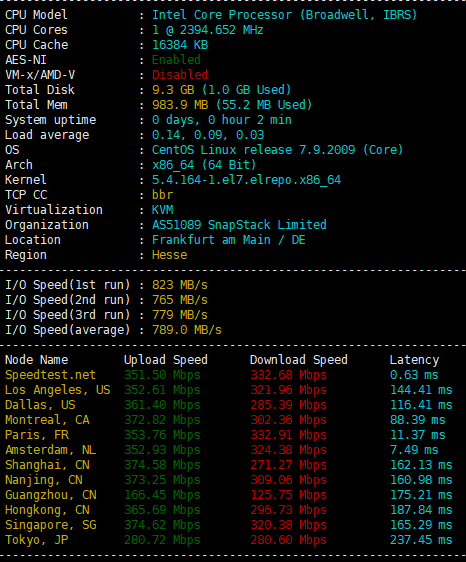
Task: Select the Organization 'AS51089 SnapStack Limited'
Action: pyautogui.click(x=239, y=225)
